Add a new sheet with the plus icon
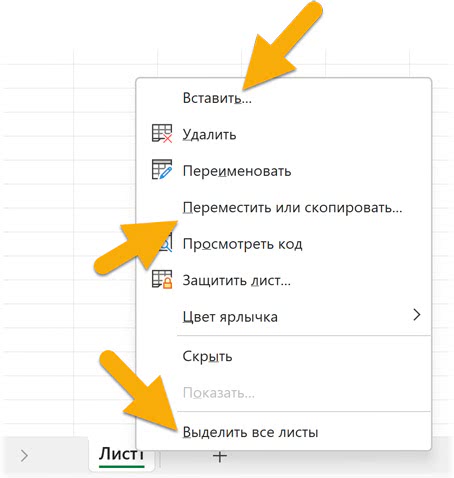This screenshot has width=454, height=478. [220, 456]
